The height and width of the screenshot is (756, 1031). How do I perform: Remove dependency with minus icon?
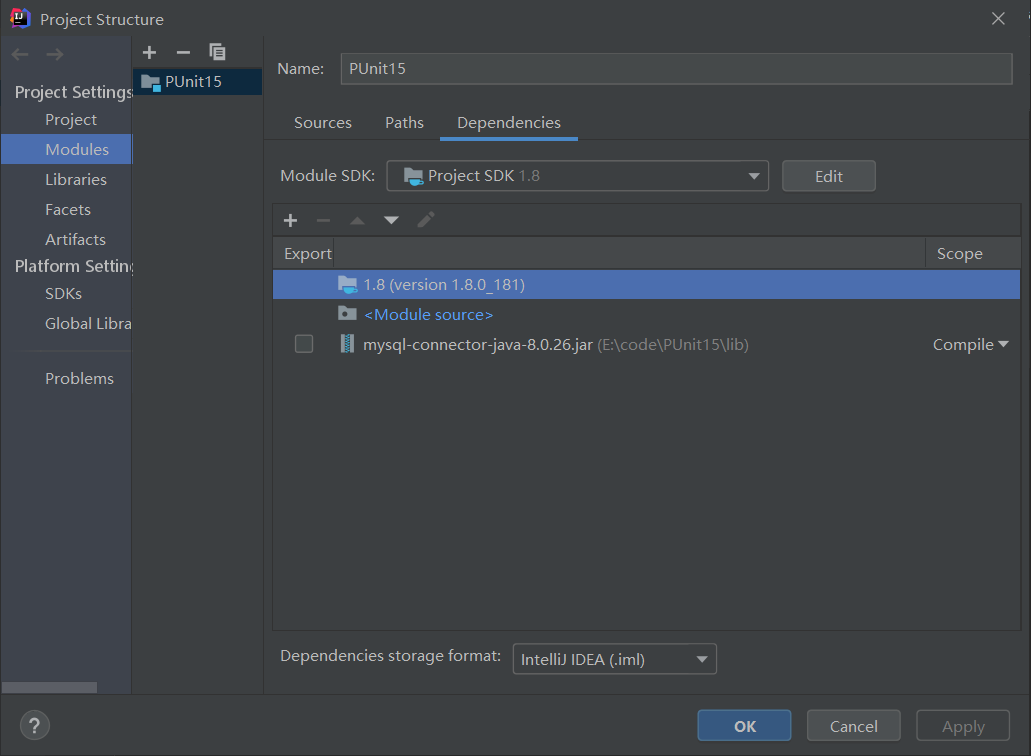pyautogui.click(x=324, y=220)
